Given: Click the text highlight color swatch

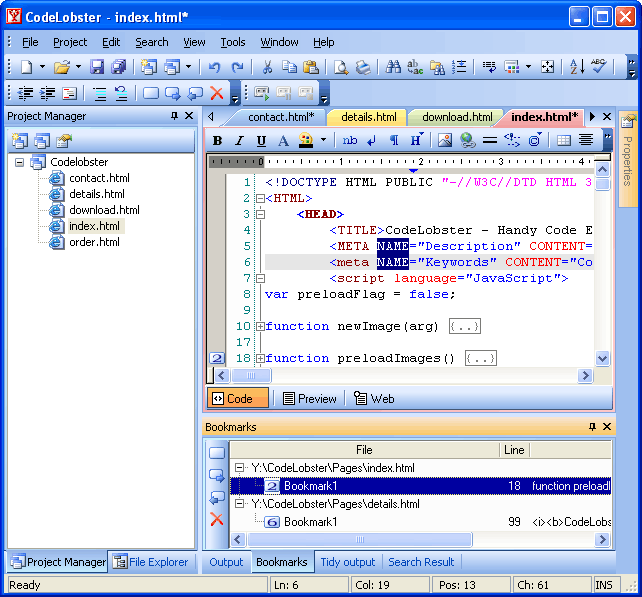Looking at the screenshot, I should (306, 141).
